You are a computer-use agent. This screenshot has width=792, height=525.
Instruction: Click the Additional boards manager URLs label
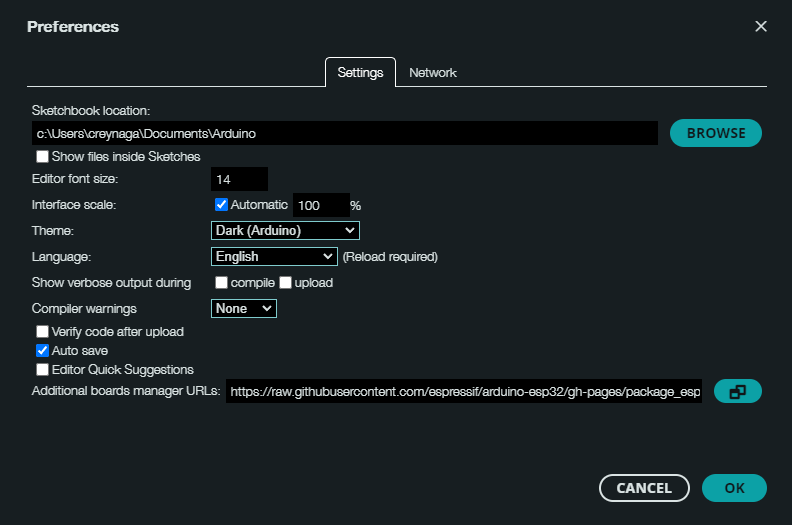126,391
